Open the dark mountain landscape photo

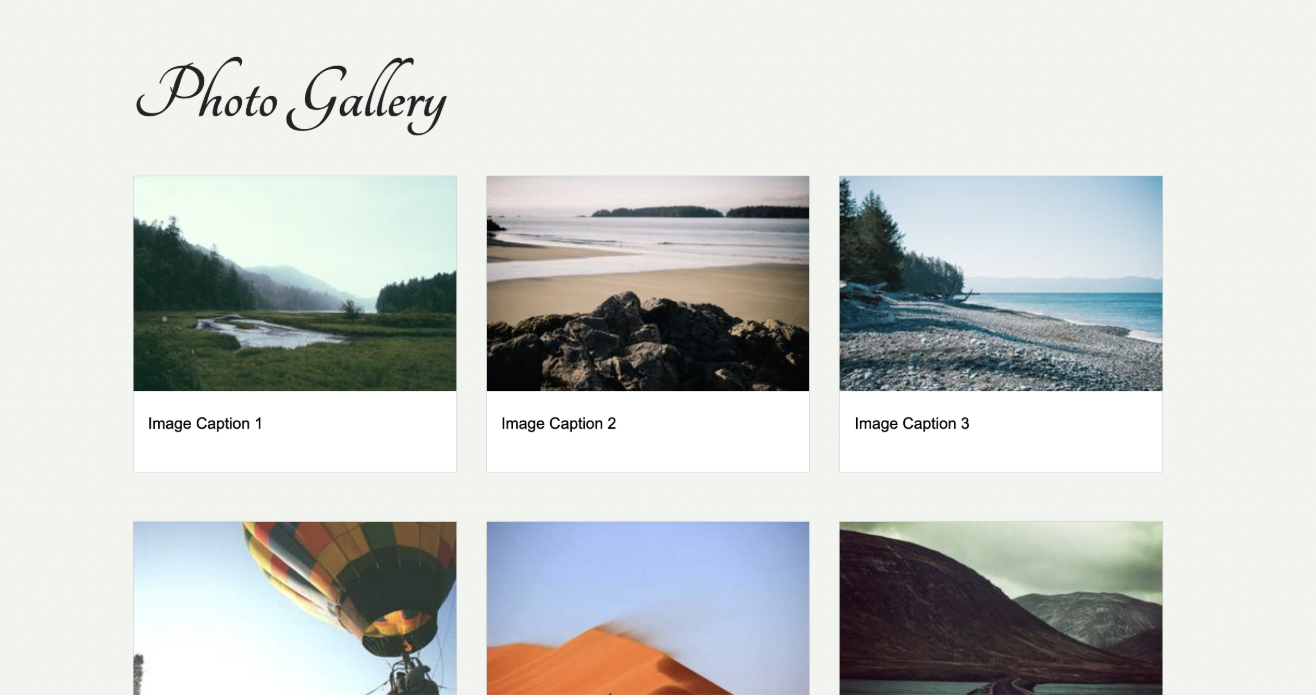[x=1001, y=609]
